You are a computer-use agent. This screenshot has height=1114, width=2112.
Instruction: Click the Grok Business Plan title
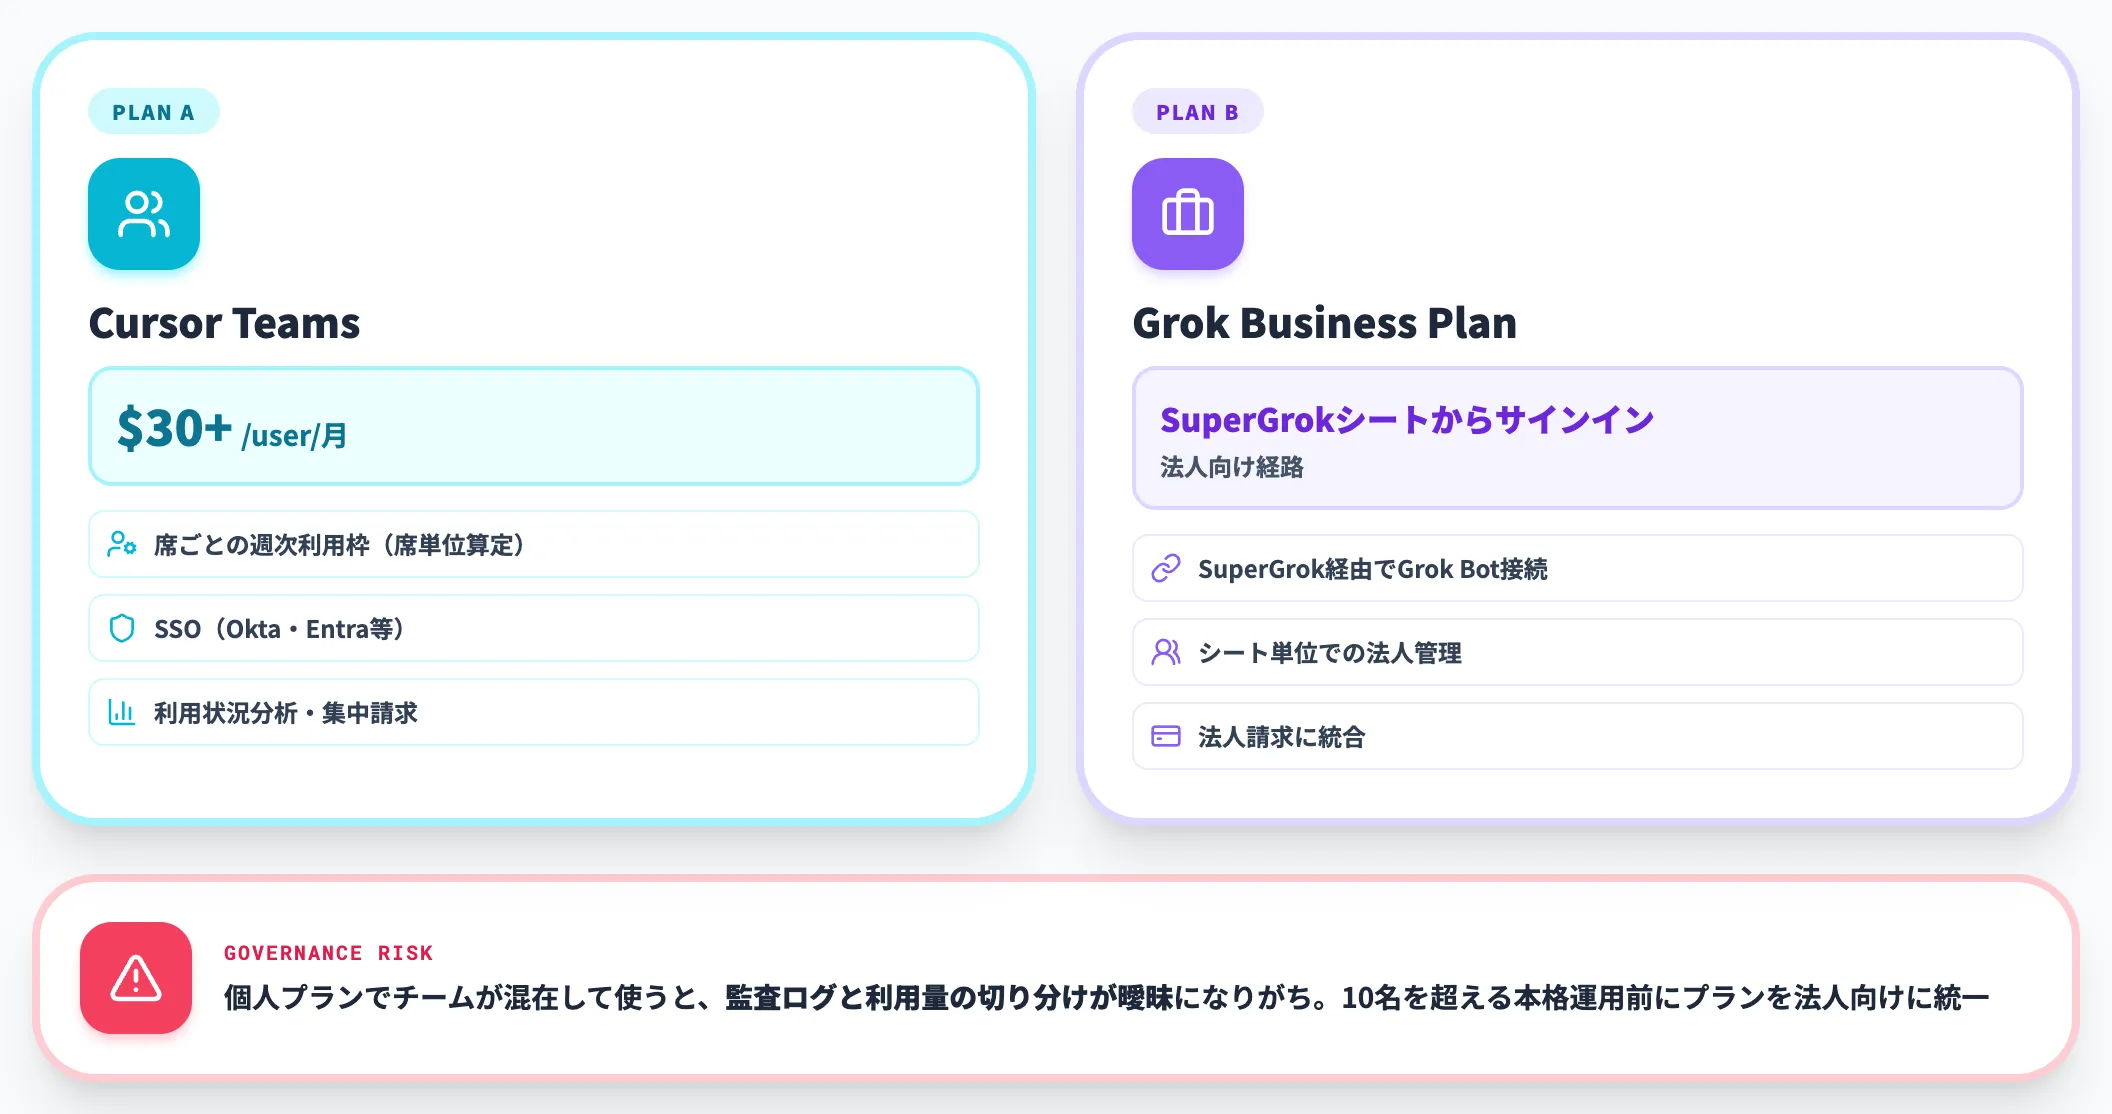coord(1324,323)
